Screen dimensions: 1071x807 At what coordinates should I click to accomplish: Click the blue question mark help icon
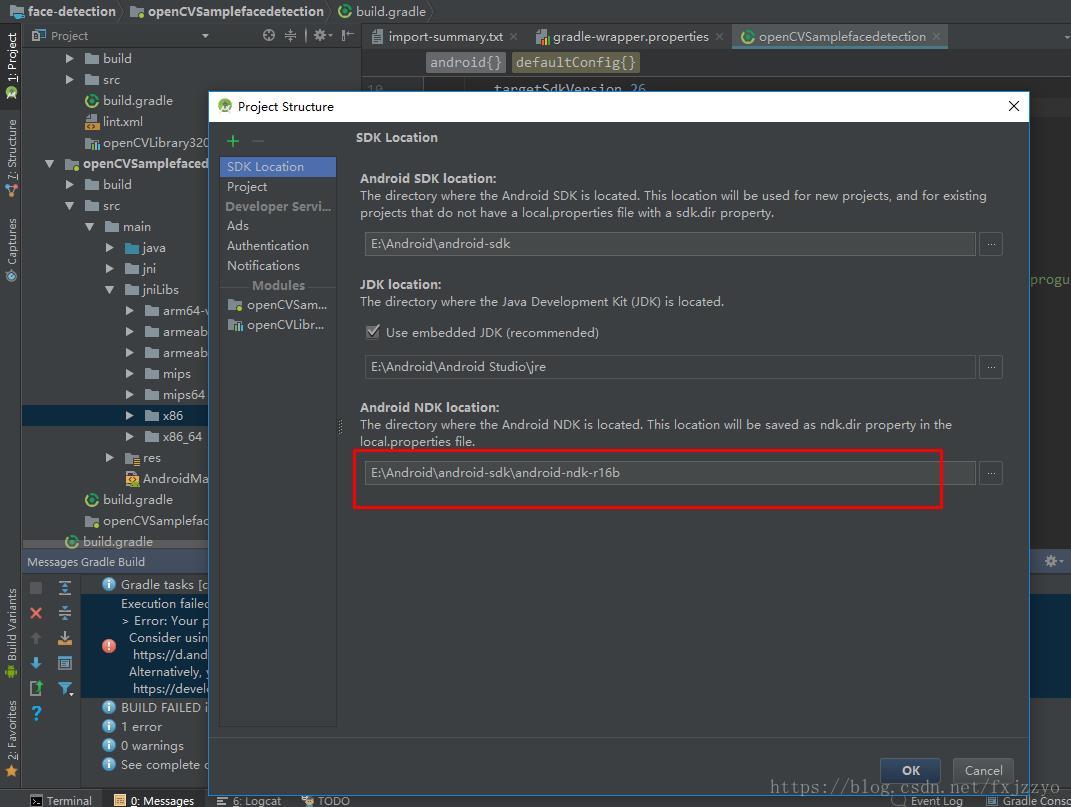point(36,713)
